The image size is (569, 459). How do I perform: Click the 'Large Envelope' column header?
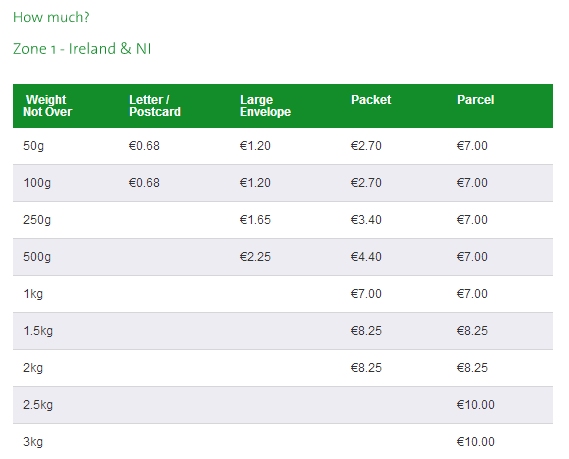pos(265,106)
